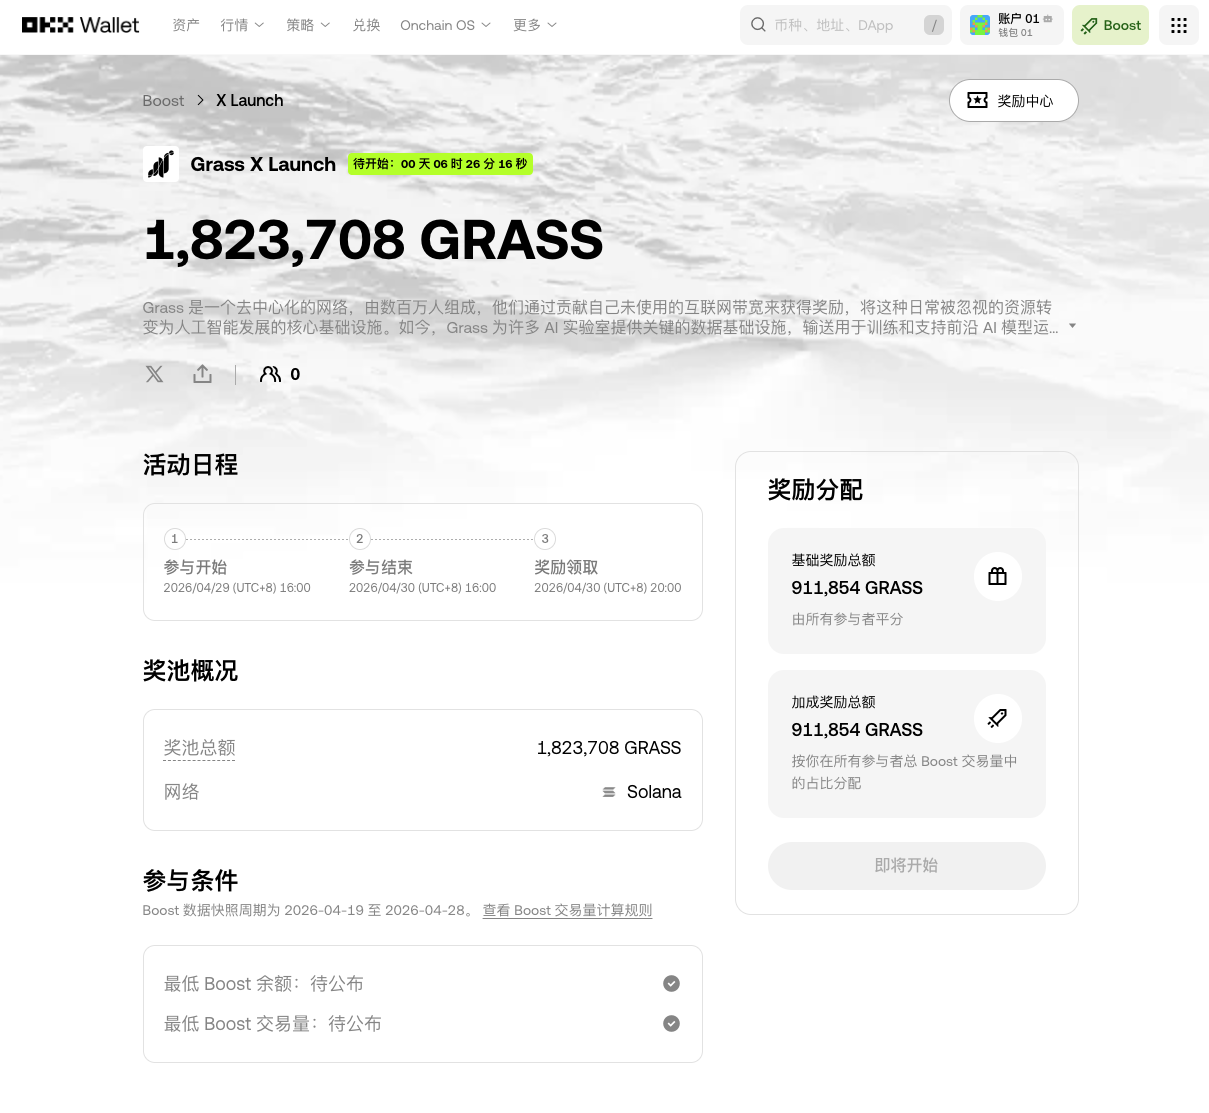The height and width of the screenshot is (1113, 1209).
Task: Share the Grass X Launch page on X
Action: tap(154, 374)
